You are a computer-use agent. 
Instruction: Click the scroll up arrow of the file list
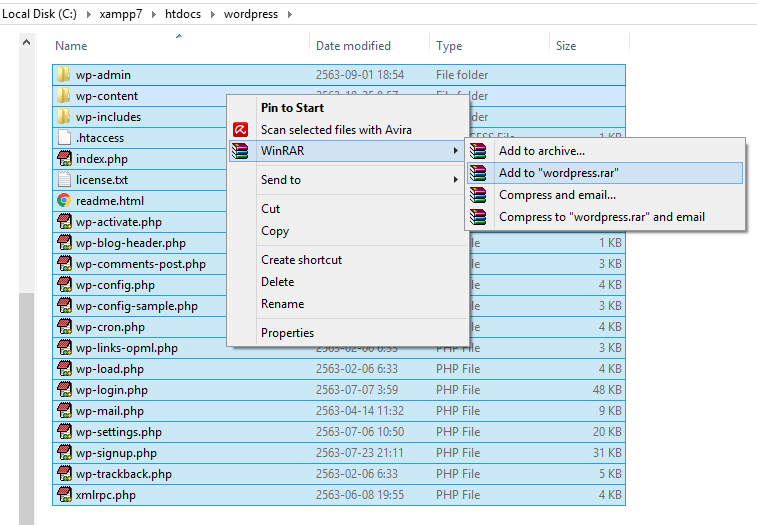coord(27,43)
